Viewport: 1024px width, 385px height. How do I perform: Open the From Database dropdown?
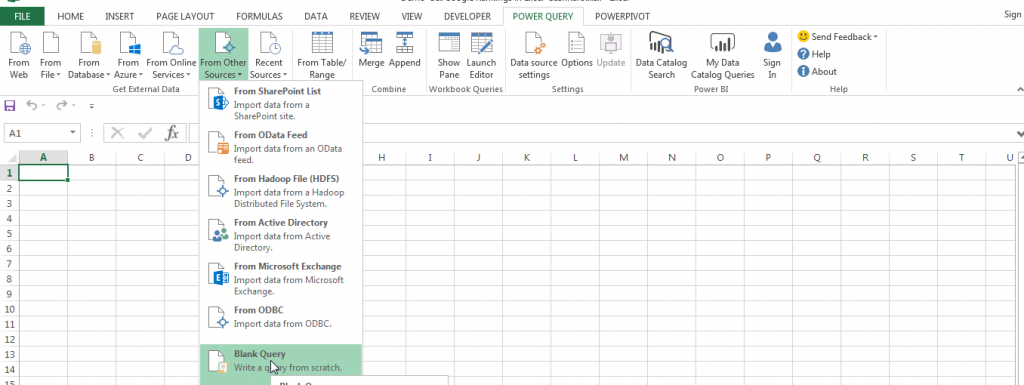89,55
